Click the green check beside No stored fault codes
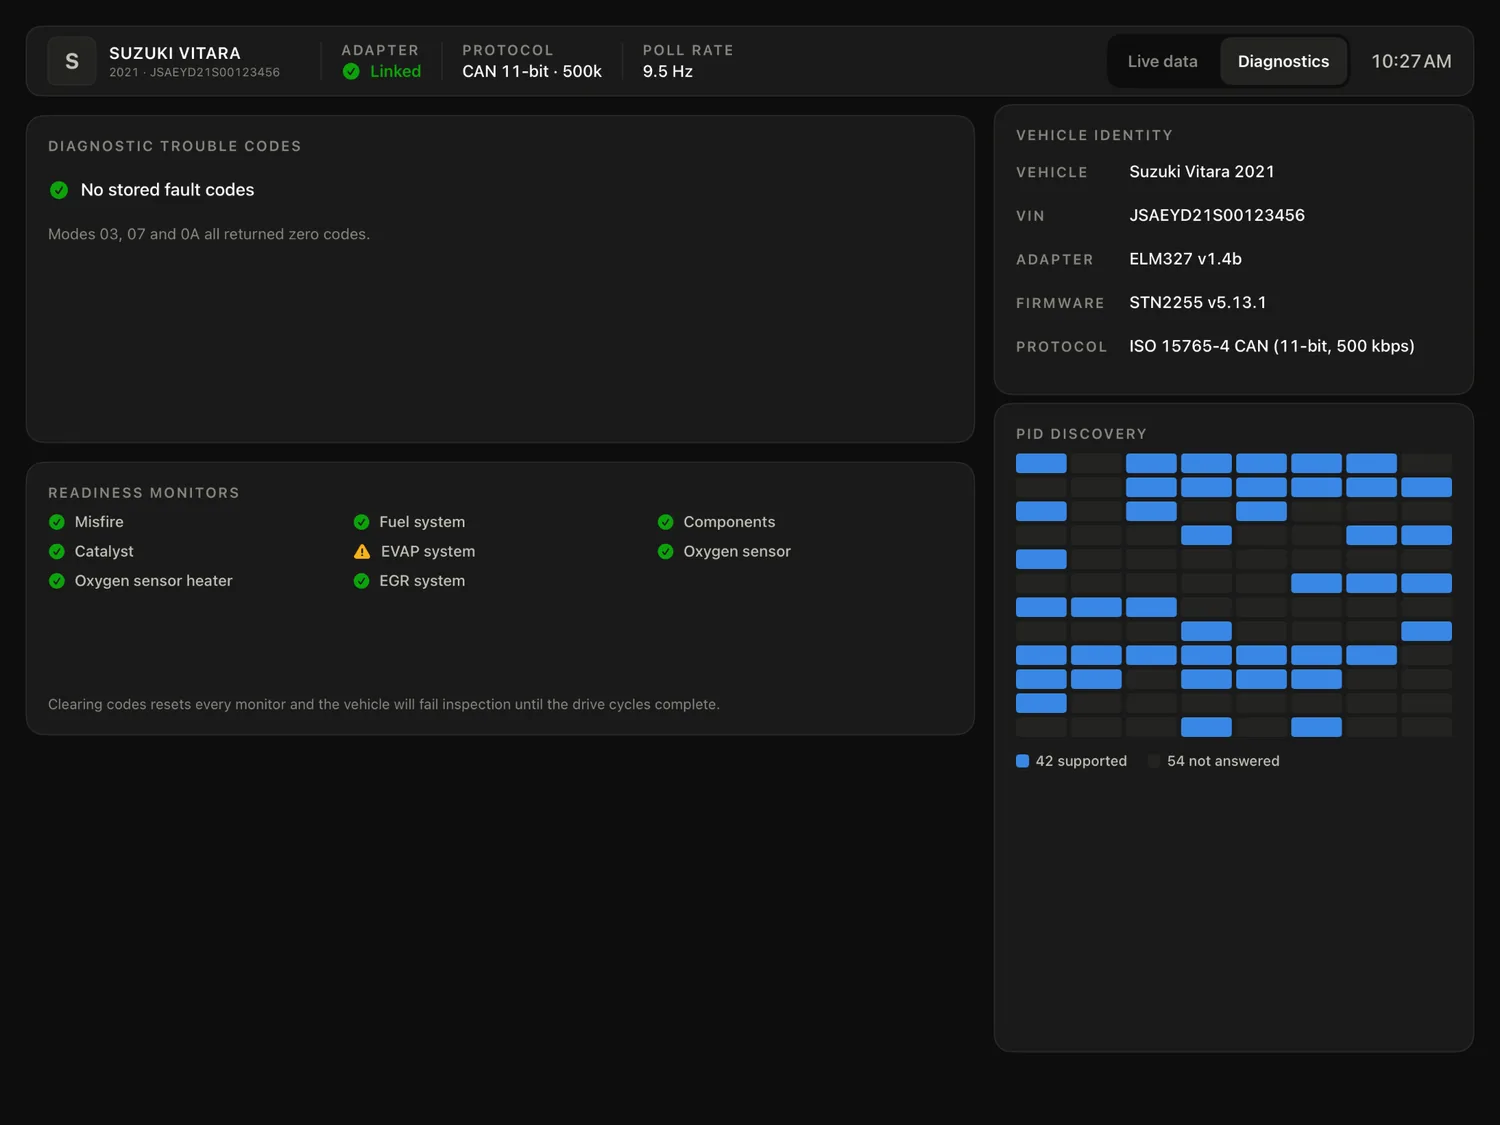The height and width of the screenshot is (1125, 1500). tap(59, 190)
